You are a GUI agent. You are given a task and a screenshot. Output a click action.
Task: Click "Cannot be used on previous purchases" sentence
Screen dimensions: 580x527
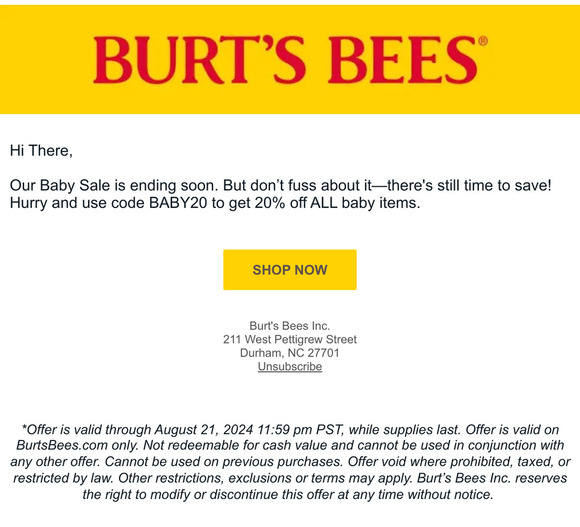(224, 462)
